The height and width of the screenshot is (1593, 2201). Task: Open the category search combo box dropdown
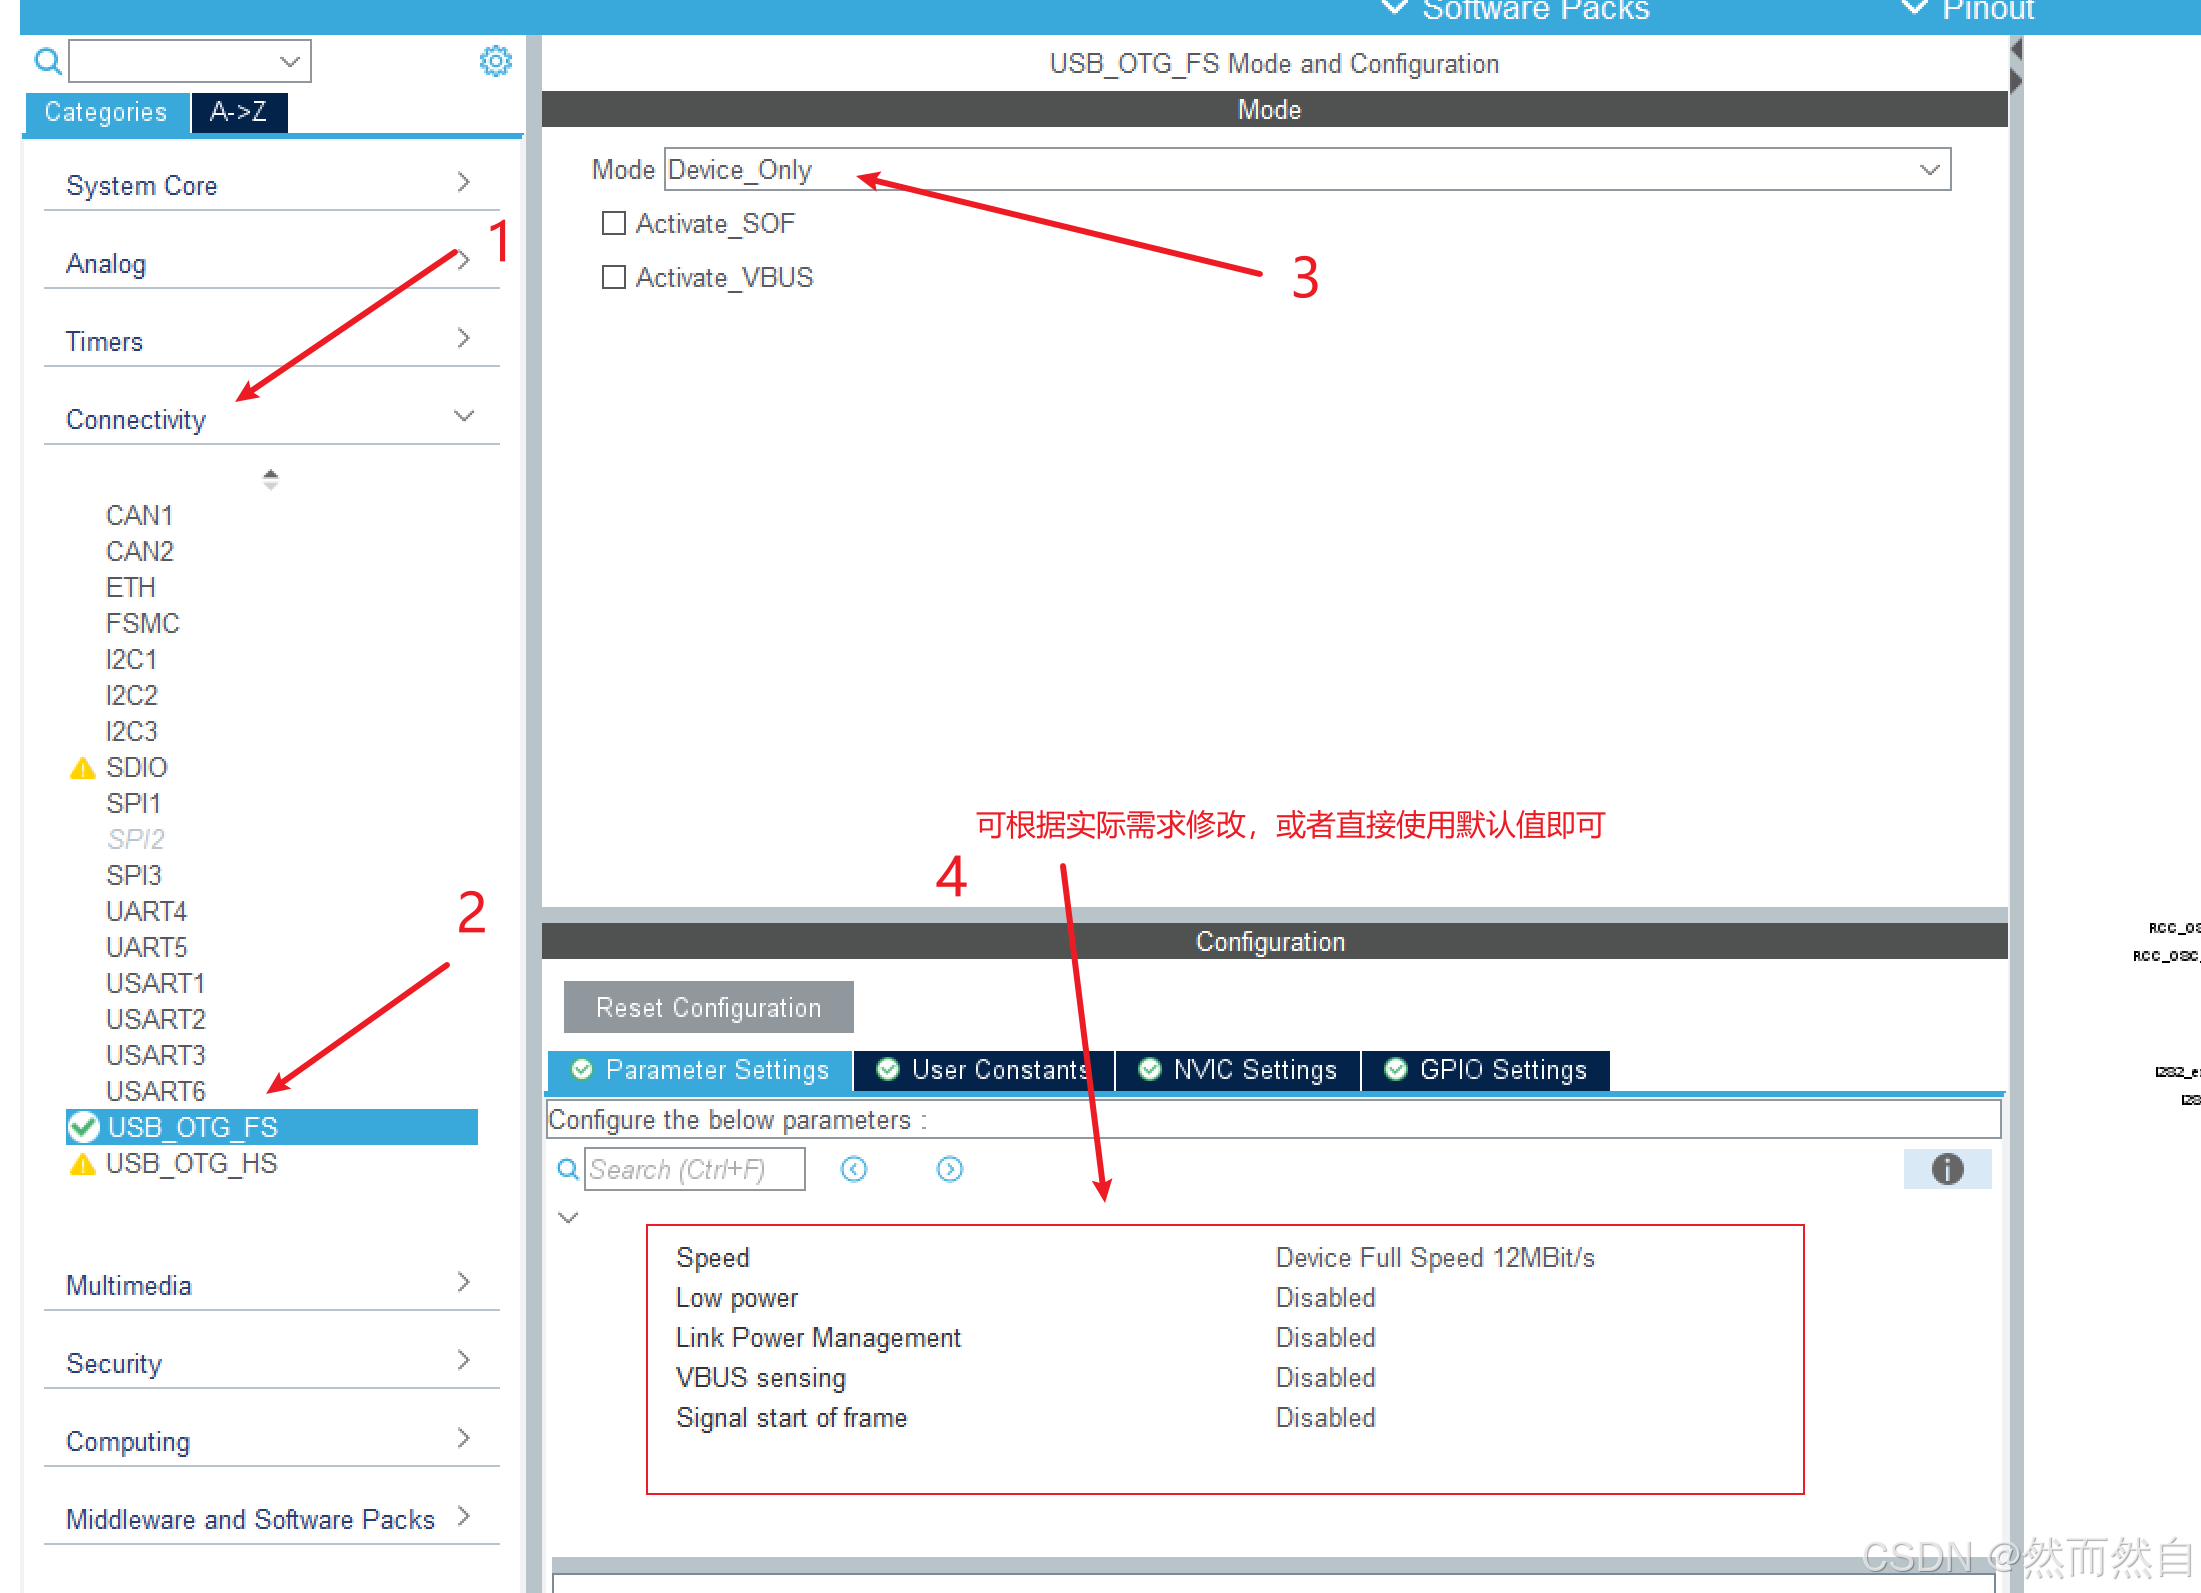(290, 62)
